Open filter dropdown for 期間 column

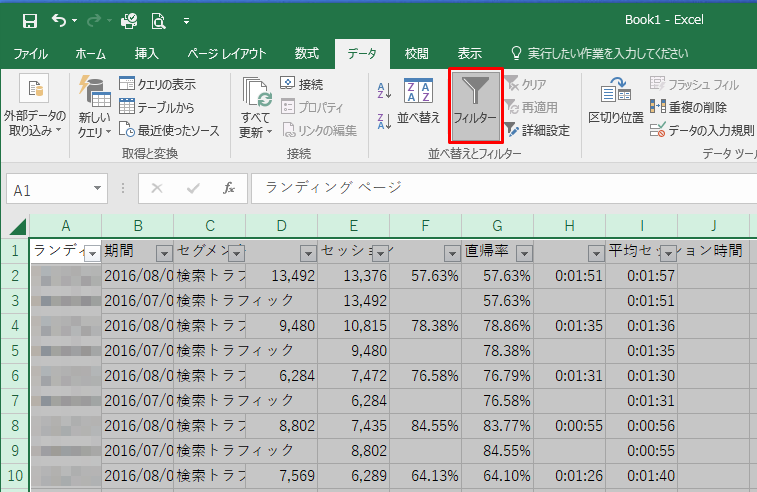click(x=164, y=253)
